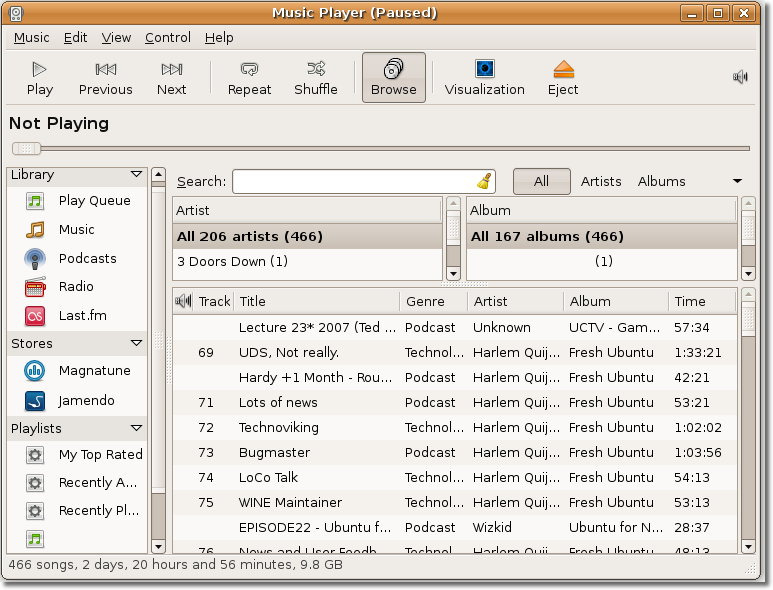Screen dimensions: 773x590
Task: Sort tracks by Time column
Action: coord(702,301)
